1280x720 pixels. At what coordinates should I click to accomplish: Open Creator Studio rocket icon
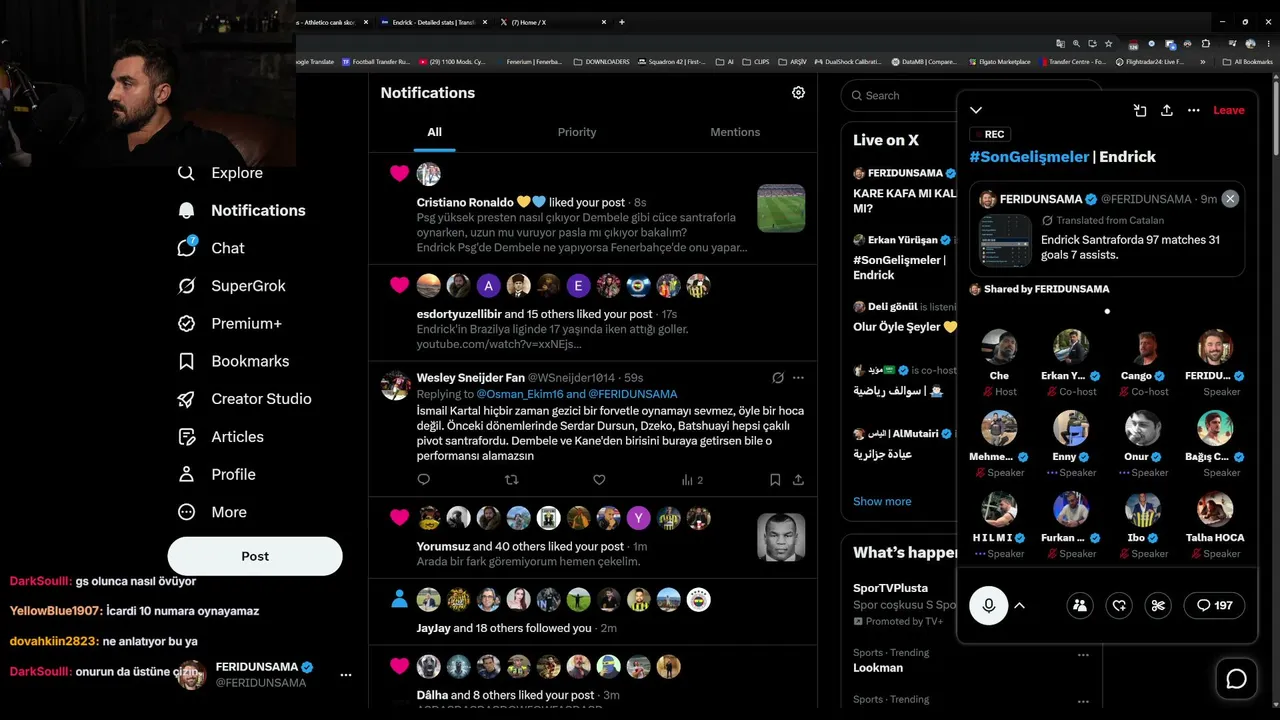tap(186, 399)
